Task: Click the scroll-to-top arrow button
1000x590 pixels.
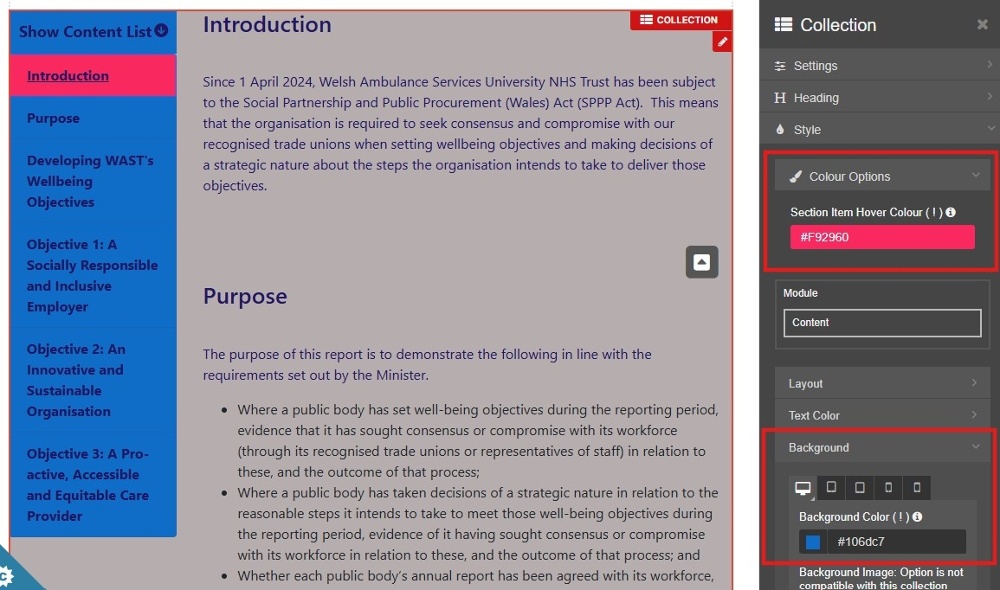Action: tap(702, 262)
